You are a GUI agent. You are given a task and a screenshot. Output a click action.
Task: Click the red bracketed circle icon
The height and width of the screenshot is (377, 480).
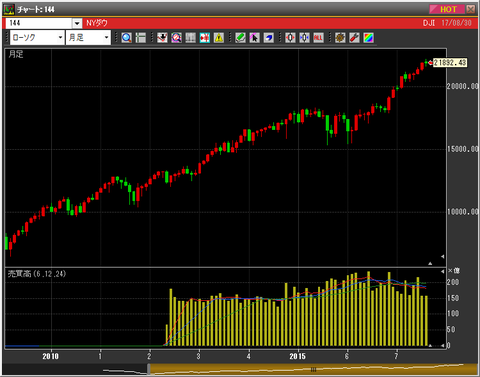click(290, 38)
